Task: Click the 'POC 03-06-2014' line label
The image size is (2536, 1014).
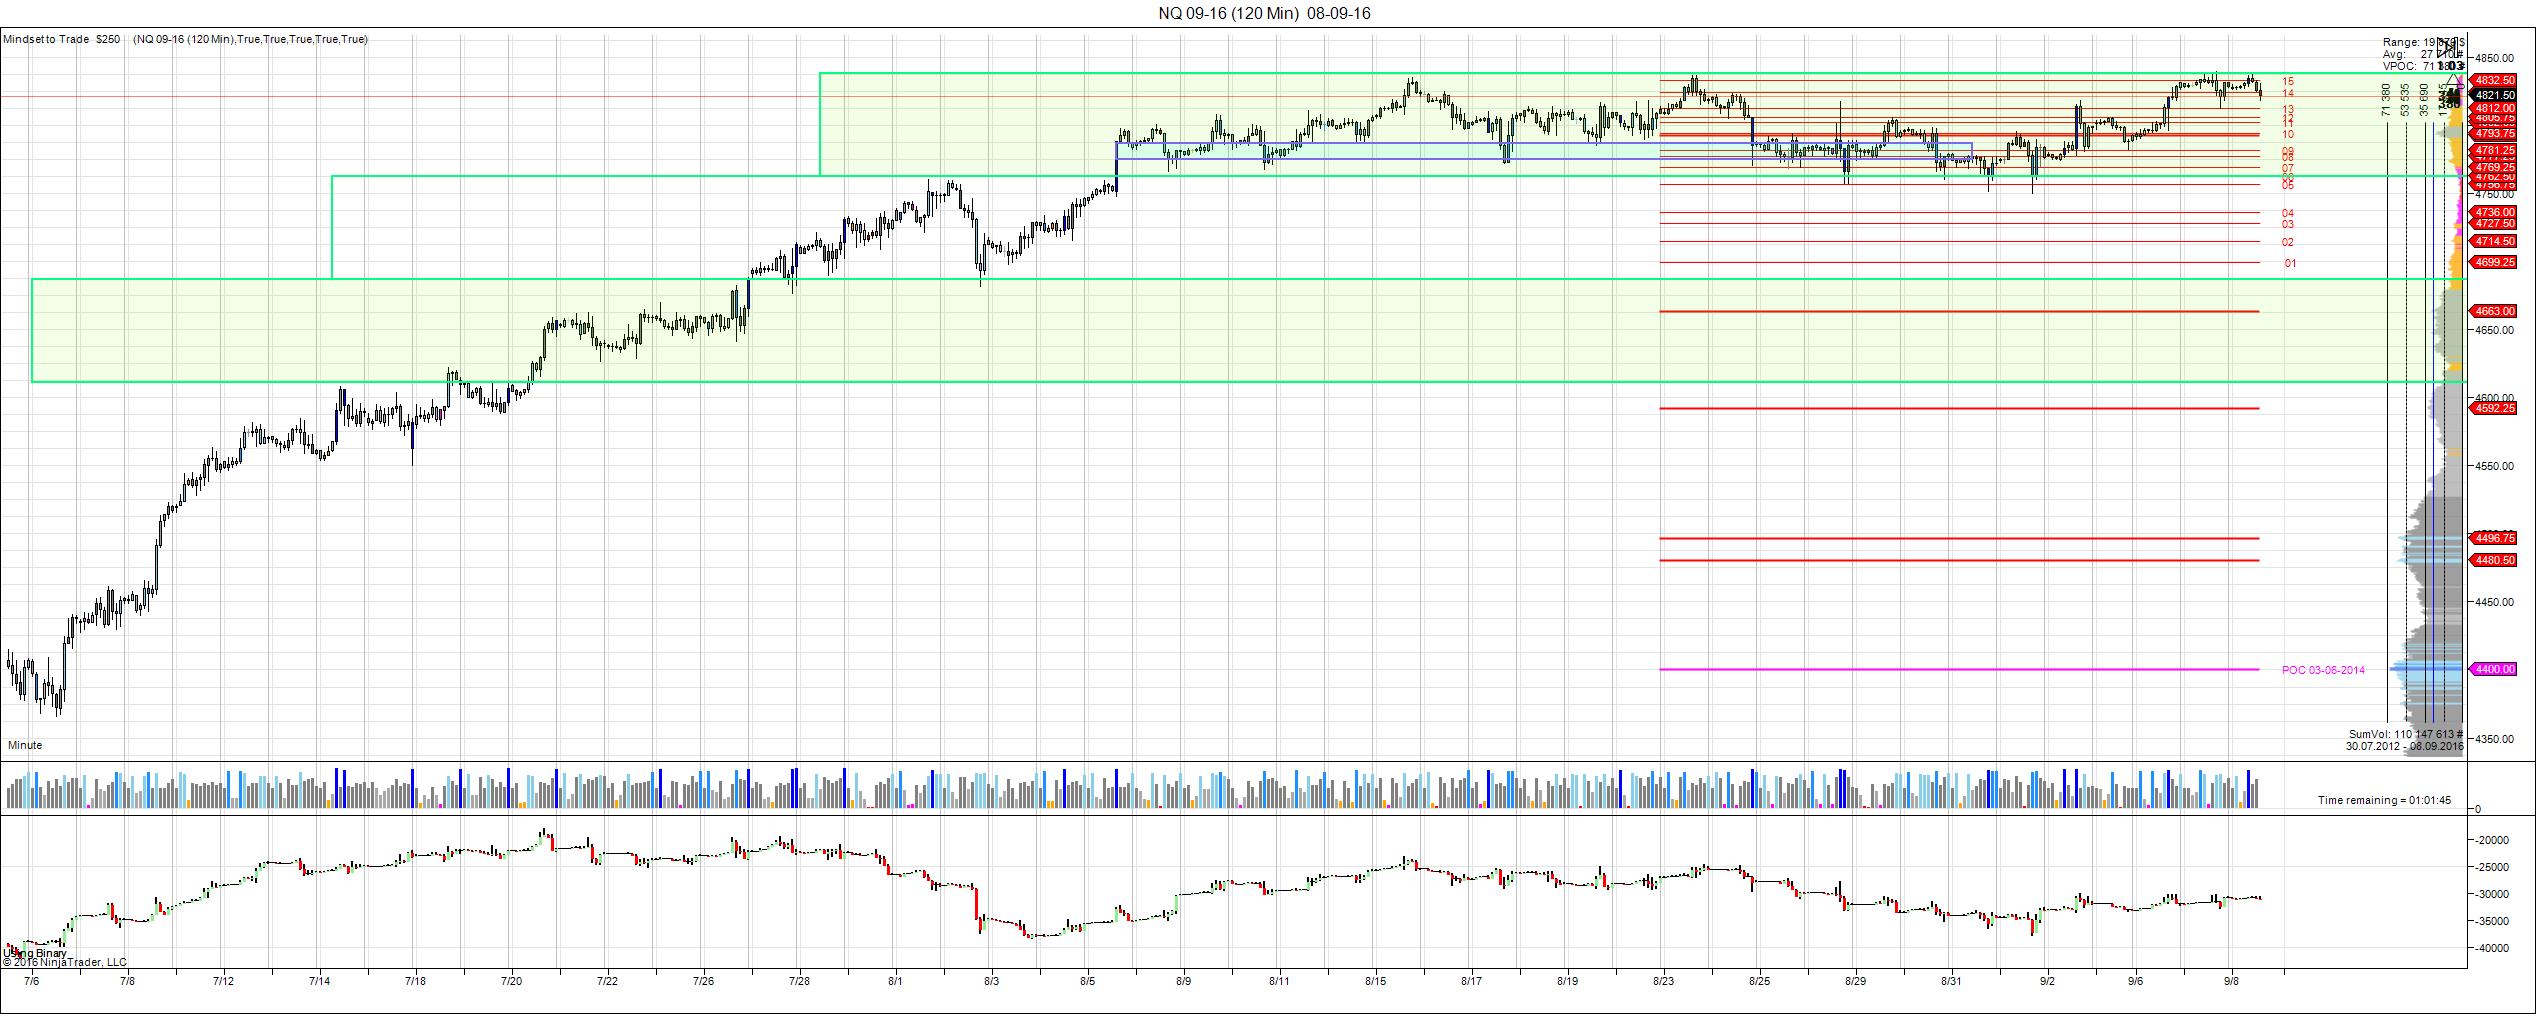Action: click(x=2323, y=670)
